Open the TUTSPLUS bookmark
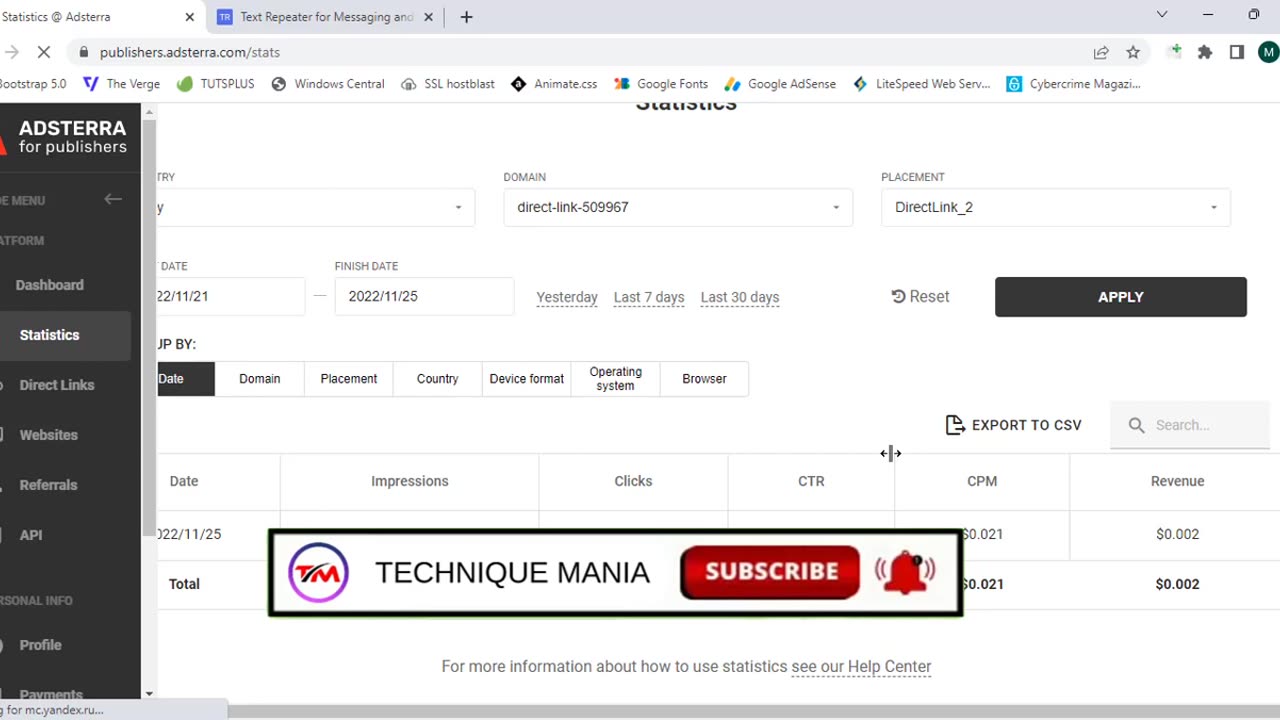 point(215,84)
